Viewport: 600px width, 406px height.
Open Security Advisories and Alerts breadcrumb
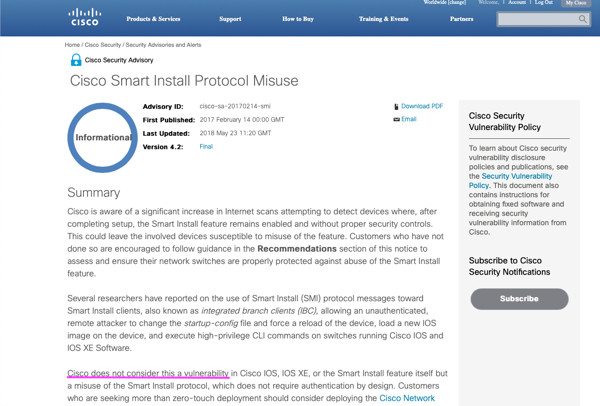point(163,45)
